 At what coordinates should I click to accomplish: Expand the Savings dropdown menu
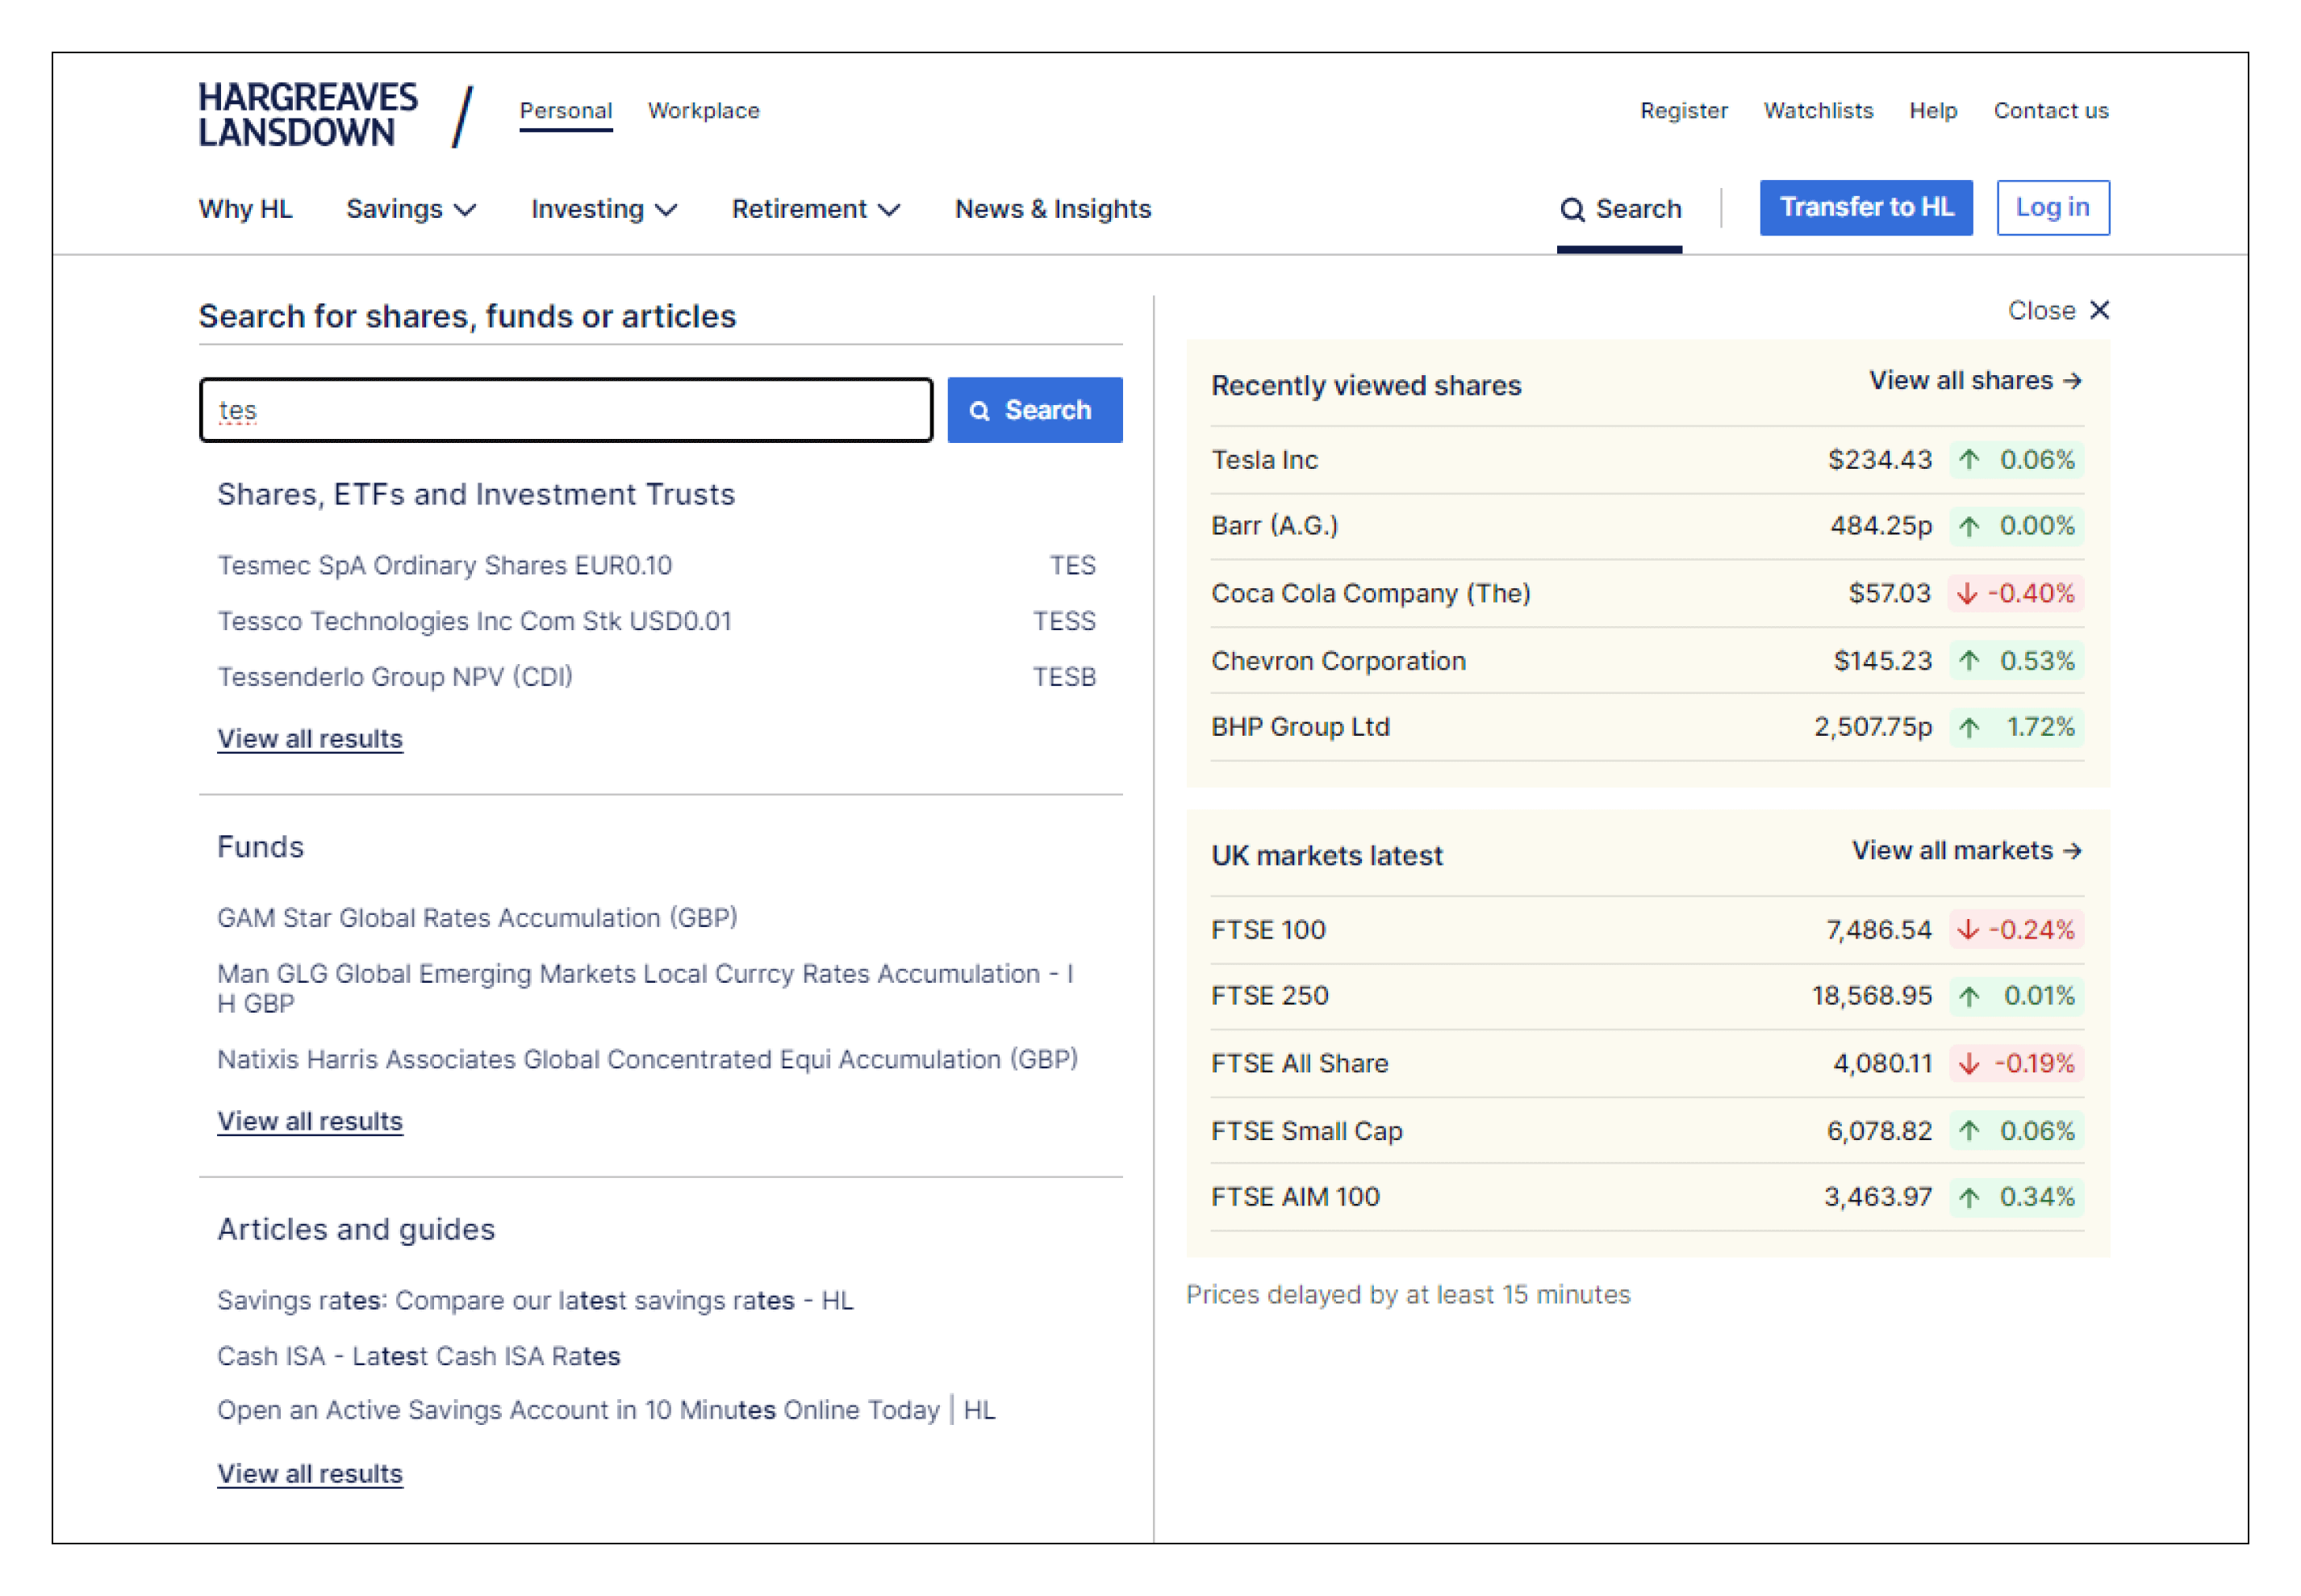pyautogui.click(x=410, y=209)
